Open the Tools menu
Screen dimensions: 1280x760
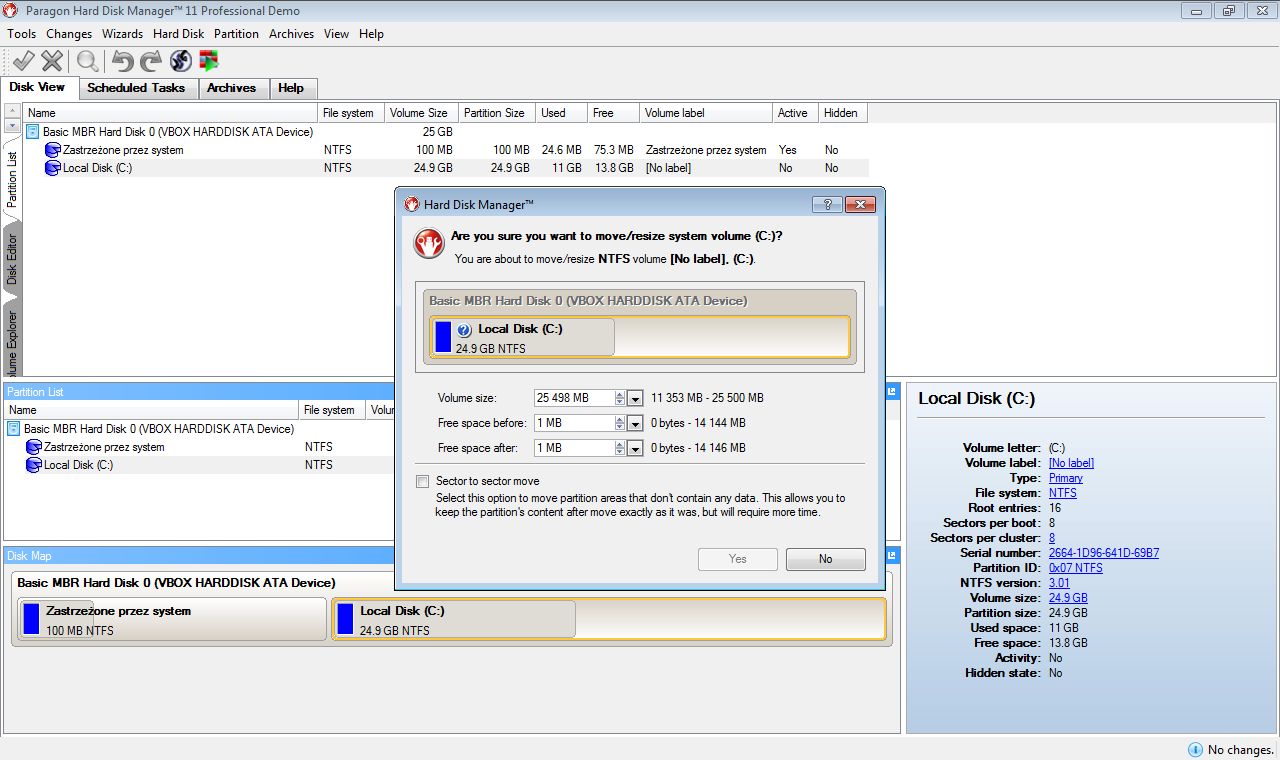(x=22, y=34)
